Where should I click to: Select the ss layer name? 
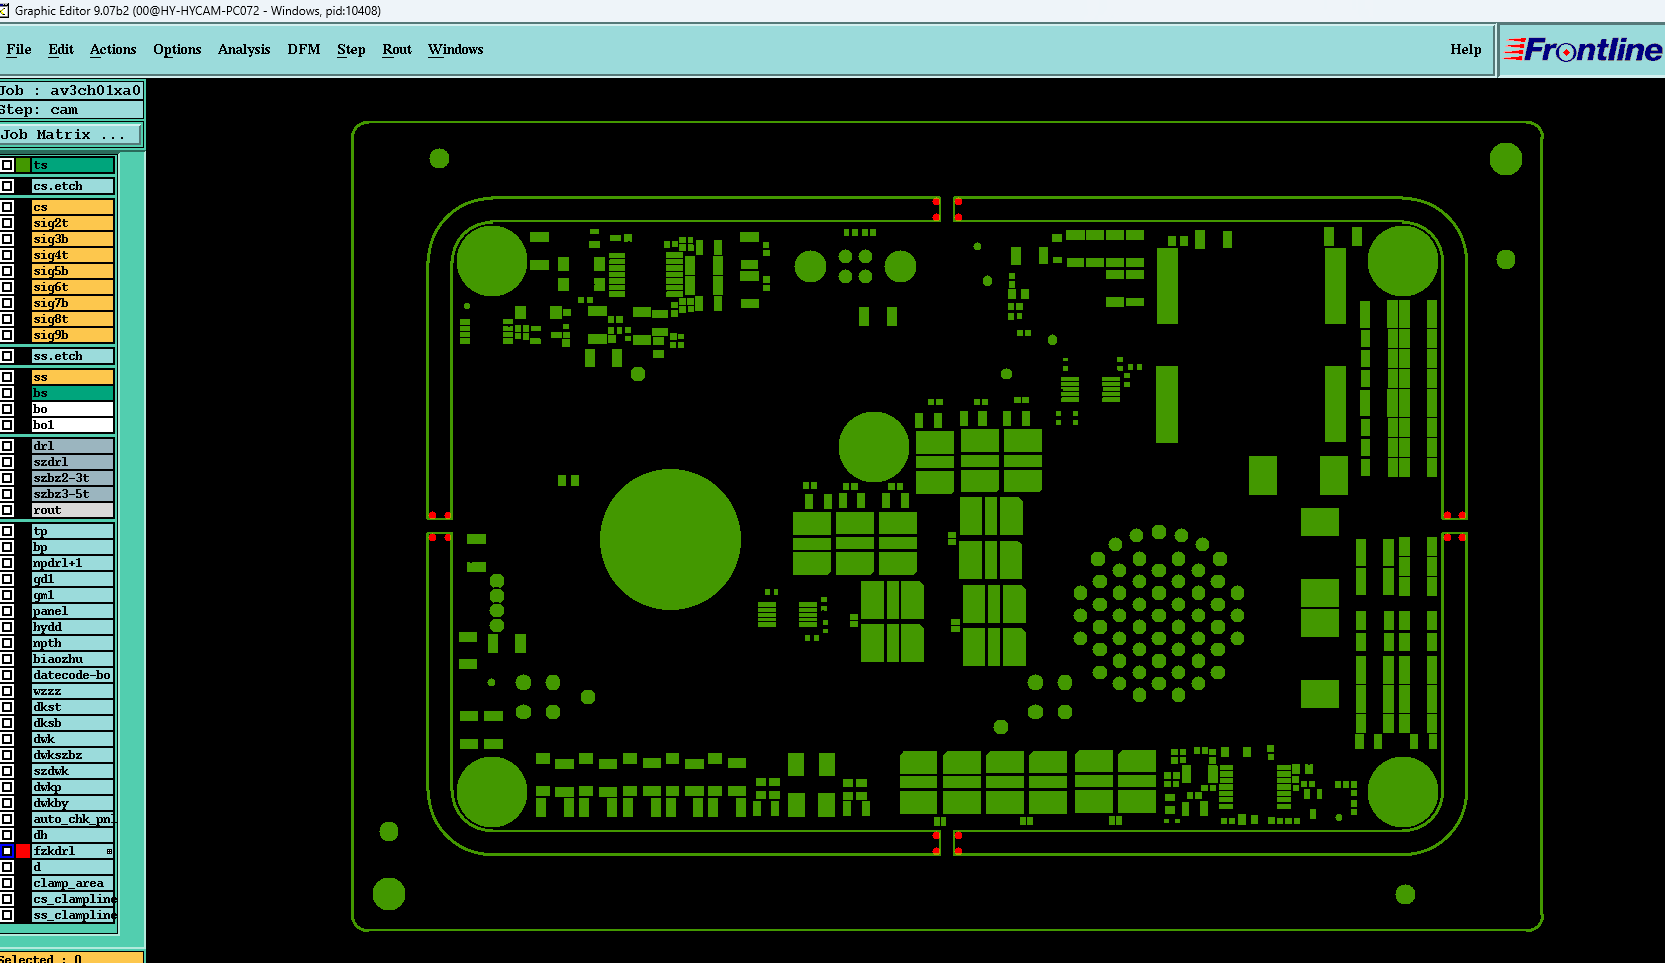(73, 377)
